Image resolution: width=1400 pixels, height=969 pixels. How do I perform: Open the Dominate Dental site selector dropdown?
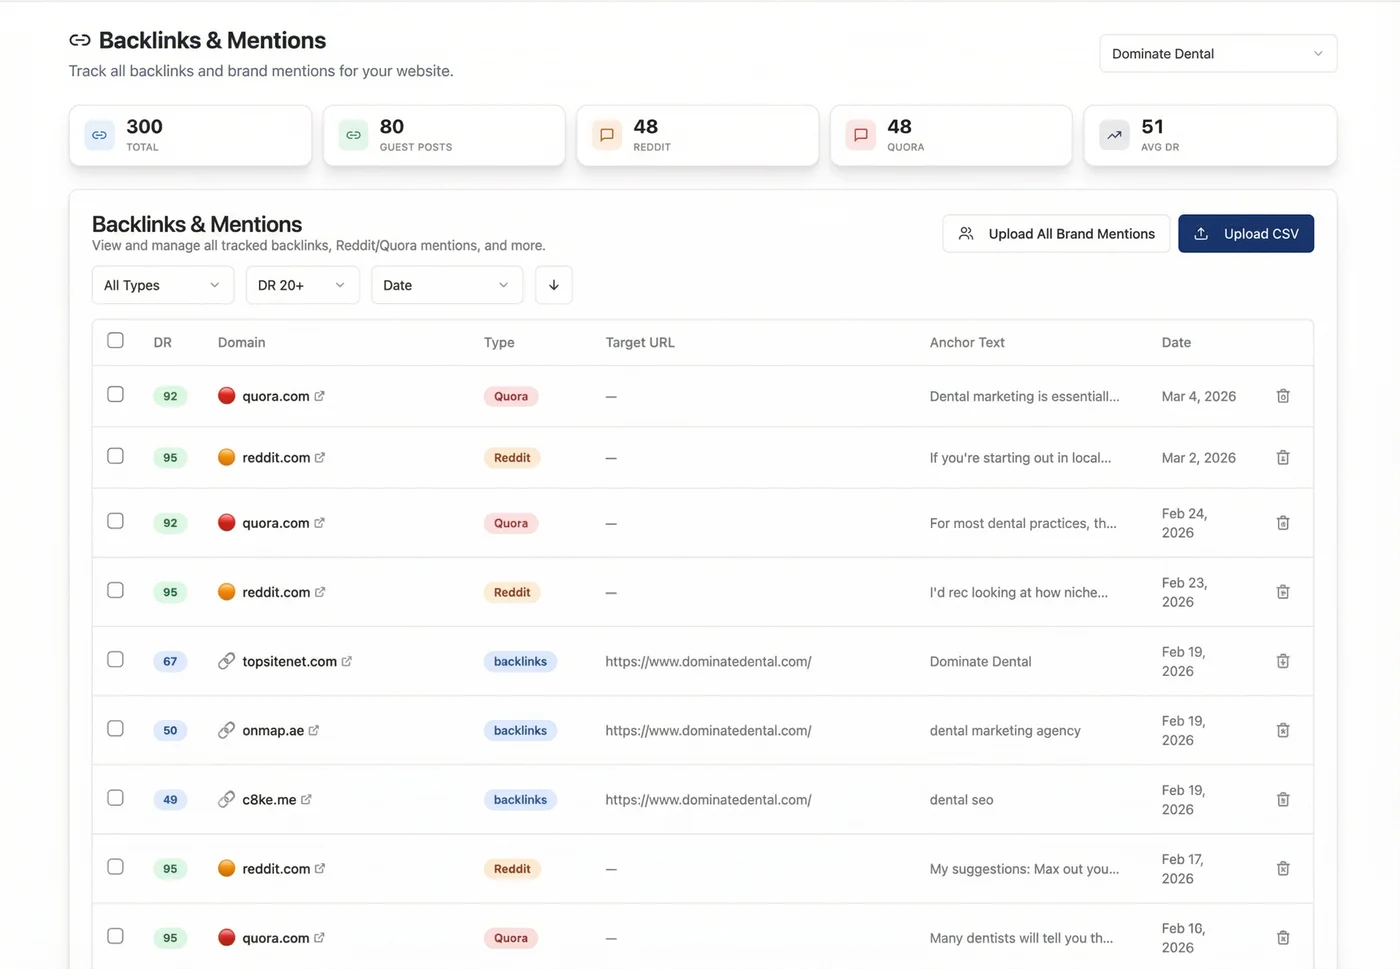tap(1217, 53)
